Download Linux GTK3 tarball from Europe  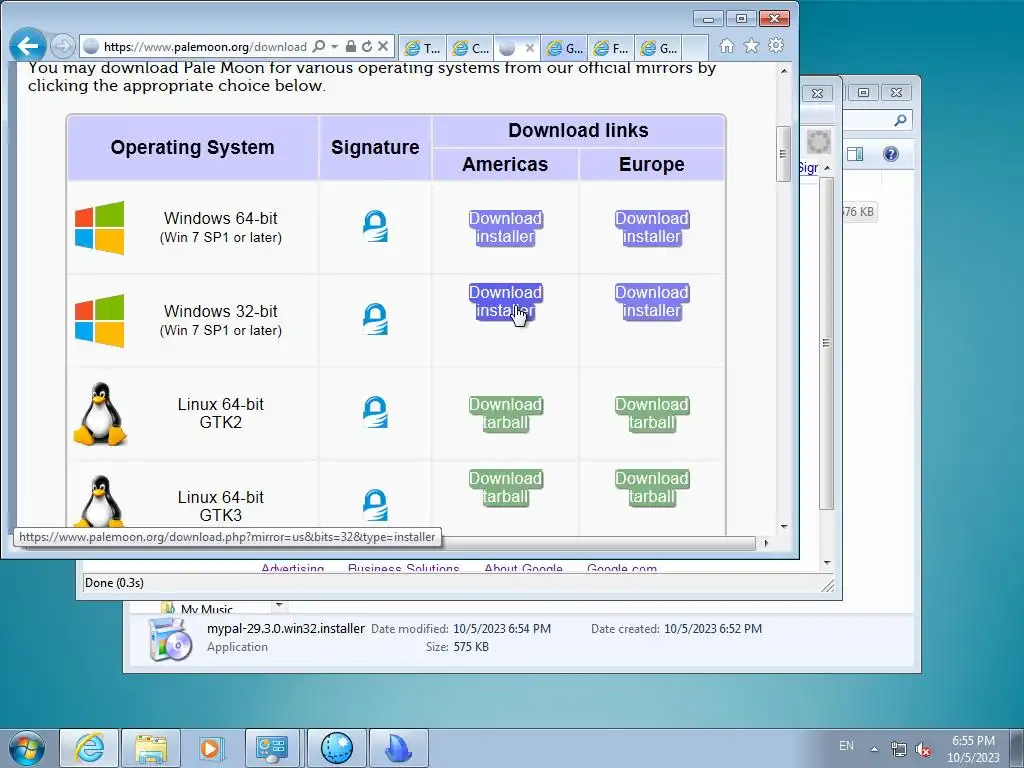point(652,487)
